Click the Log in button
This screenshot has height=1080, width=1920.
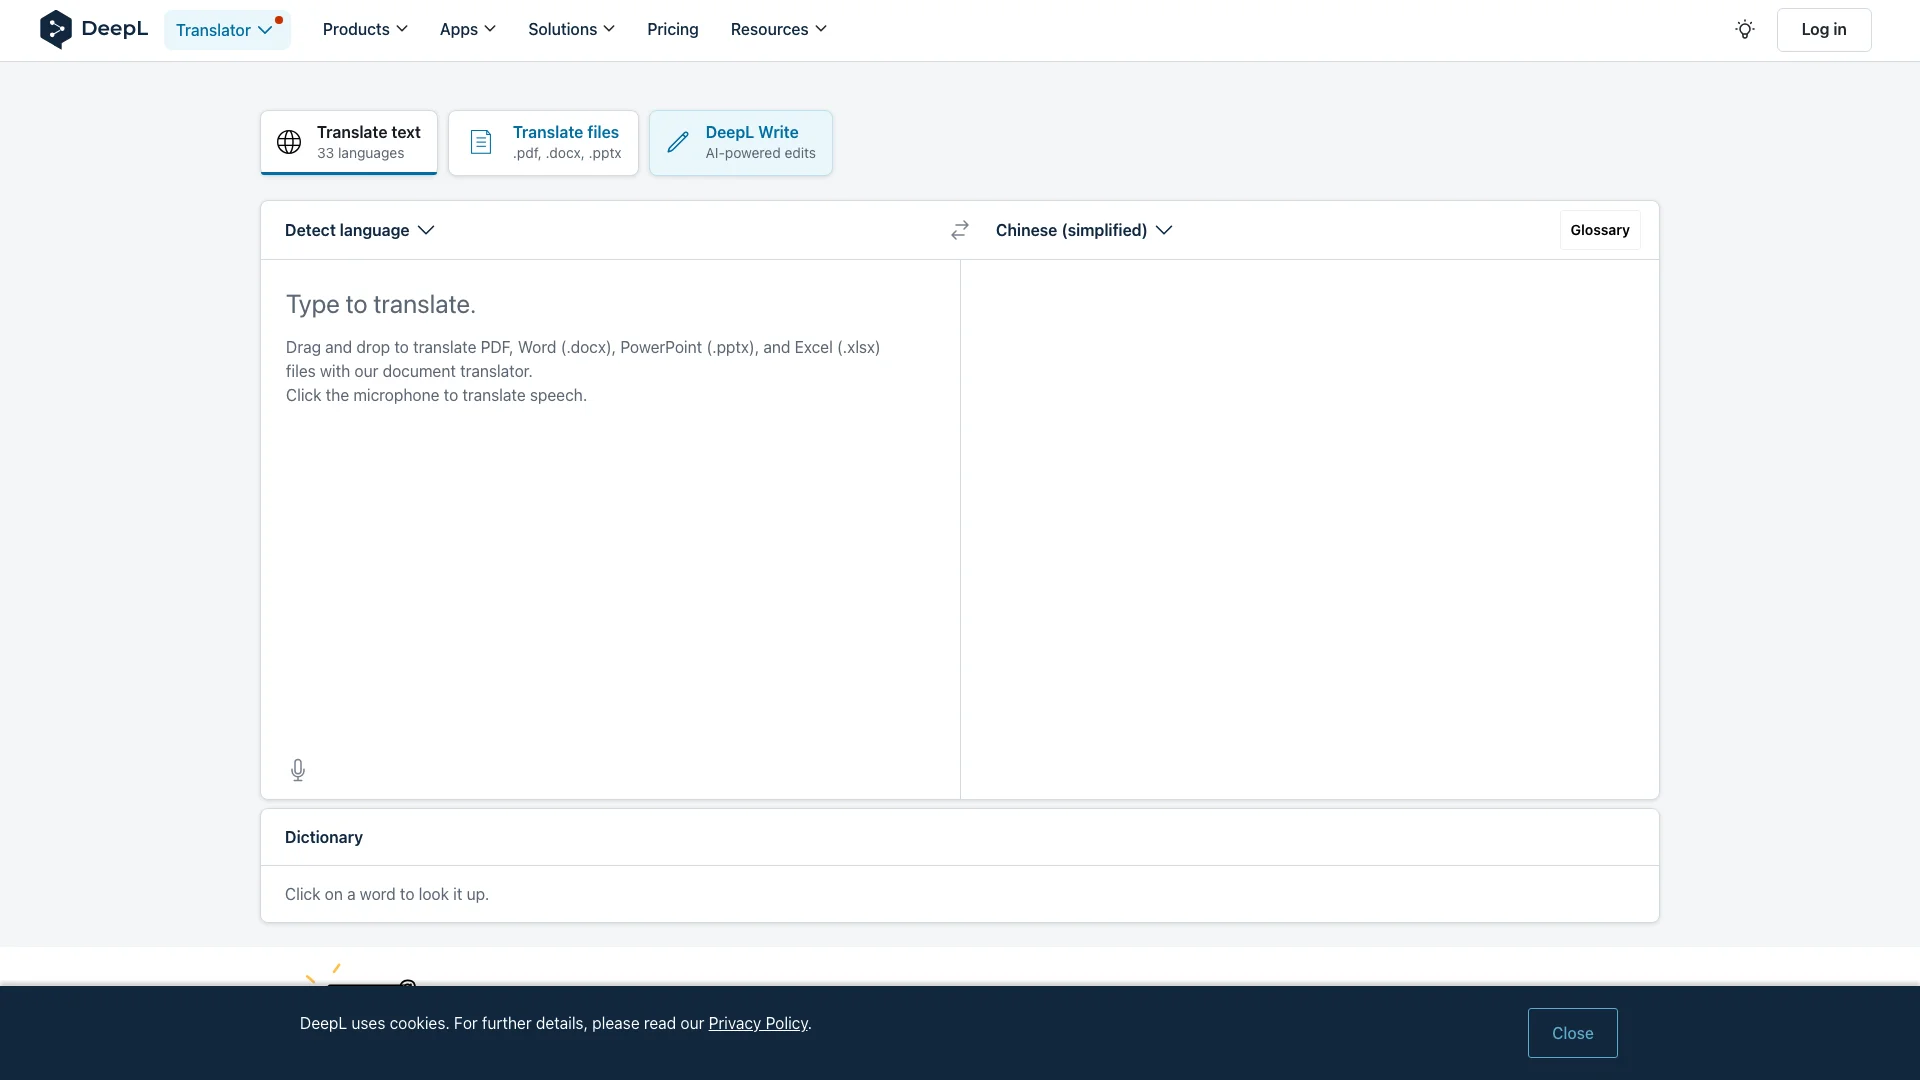1824,29
